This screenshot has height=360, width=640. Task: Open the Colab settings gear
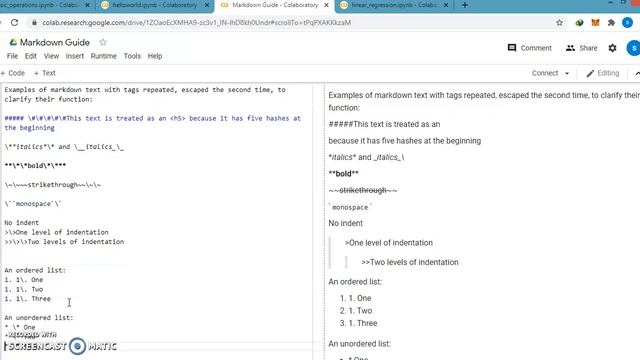tap(612, 48)
